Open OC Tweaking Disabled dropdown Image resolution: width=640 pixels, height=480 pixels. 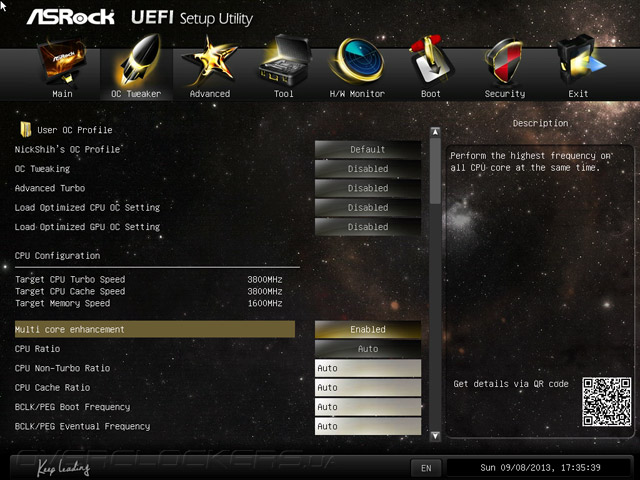click(368, 169)
